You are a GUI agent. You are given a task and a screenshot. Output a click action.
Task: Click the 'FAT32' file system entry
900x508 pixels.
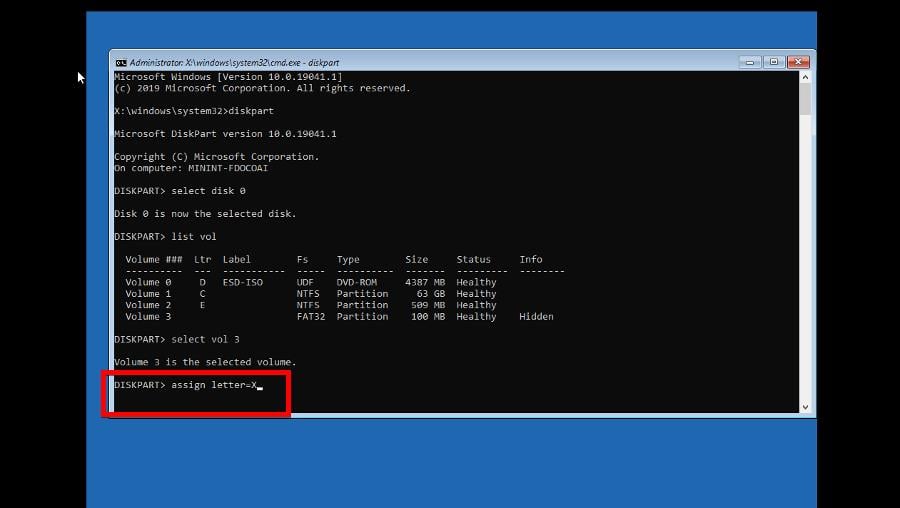pos(311,317)
